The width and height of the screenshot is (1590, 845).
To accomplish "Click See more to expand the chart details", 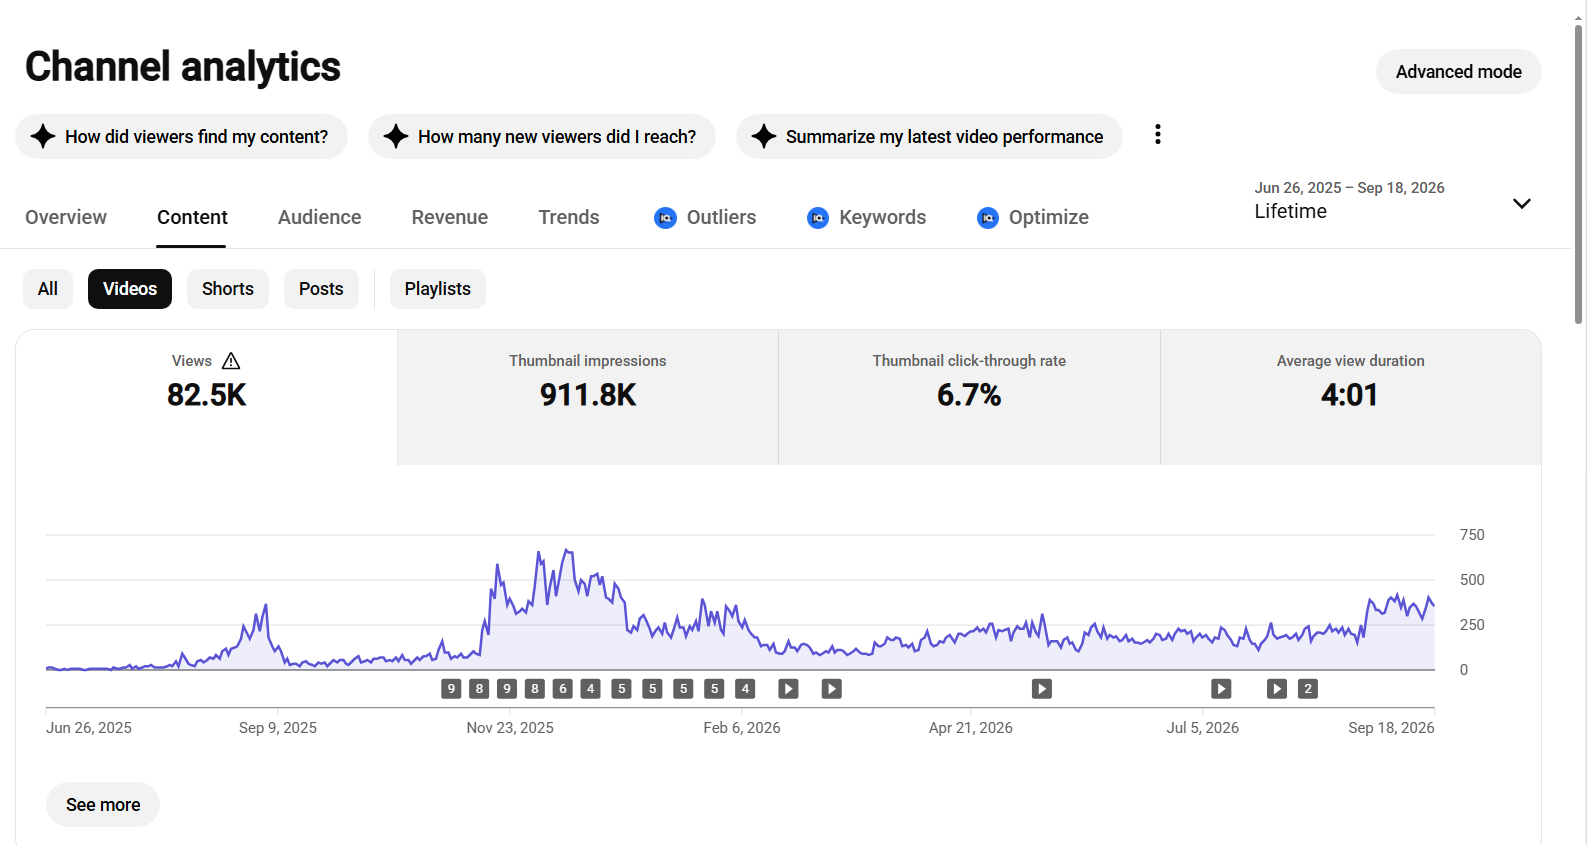I will click(x=103, y=805).
